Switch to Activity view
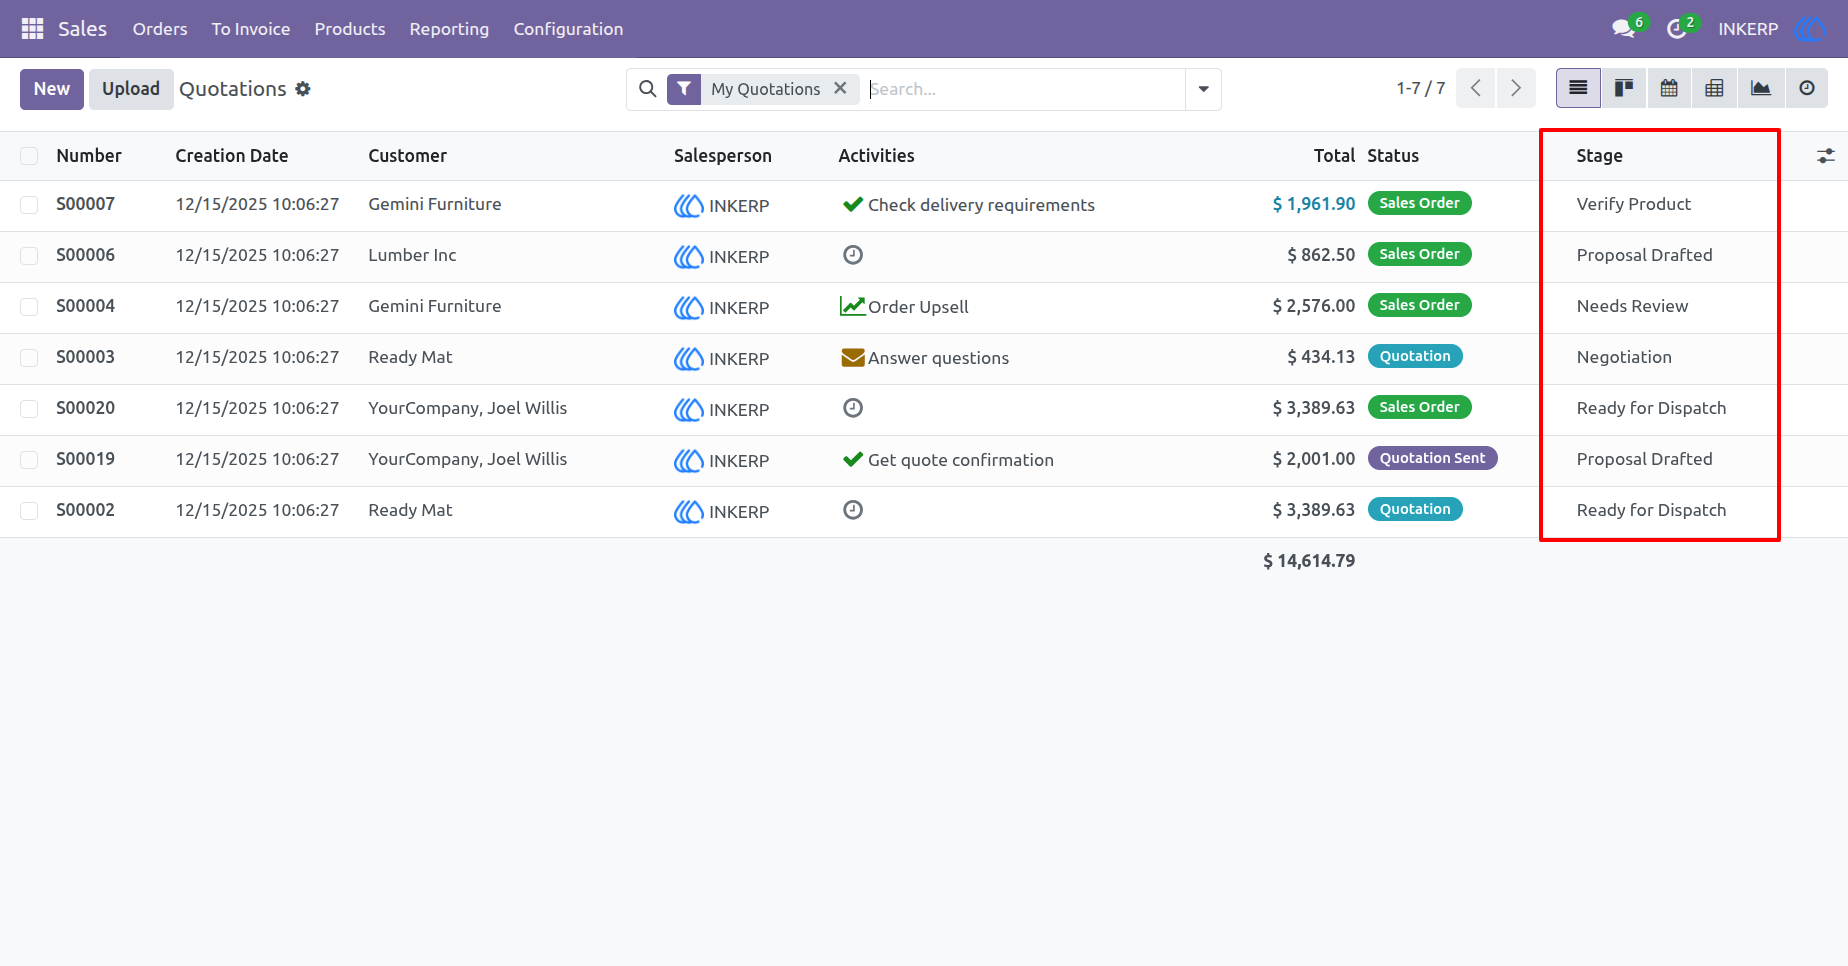The width and height of the screenshot is (1848, 966). click(x=1807, y=89)
